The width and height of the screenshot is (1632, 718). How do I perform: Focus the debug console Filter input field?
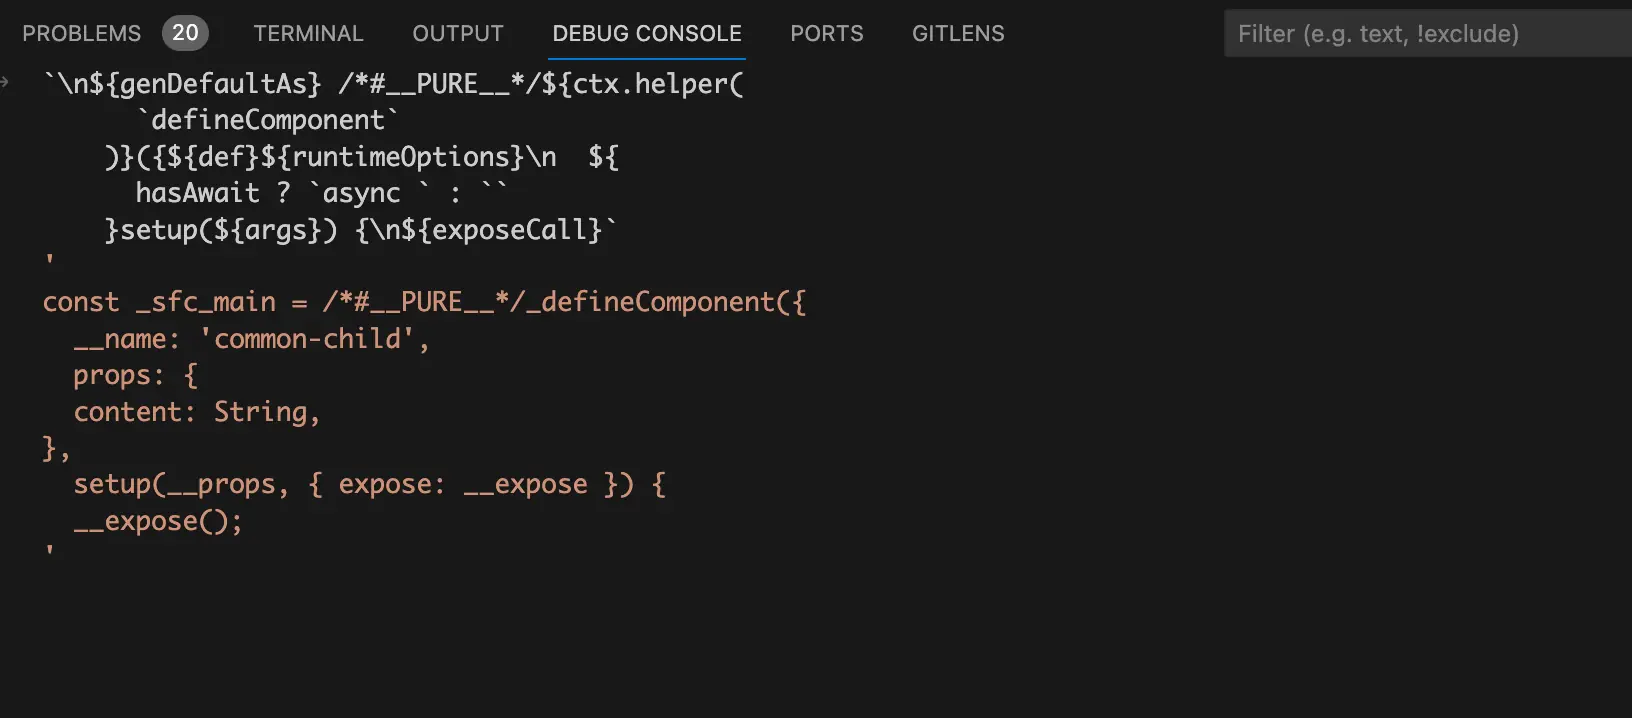(x=1420, y=34)
